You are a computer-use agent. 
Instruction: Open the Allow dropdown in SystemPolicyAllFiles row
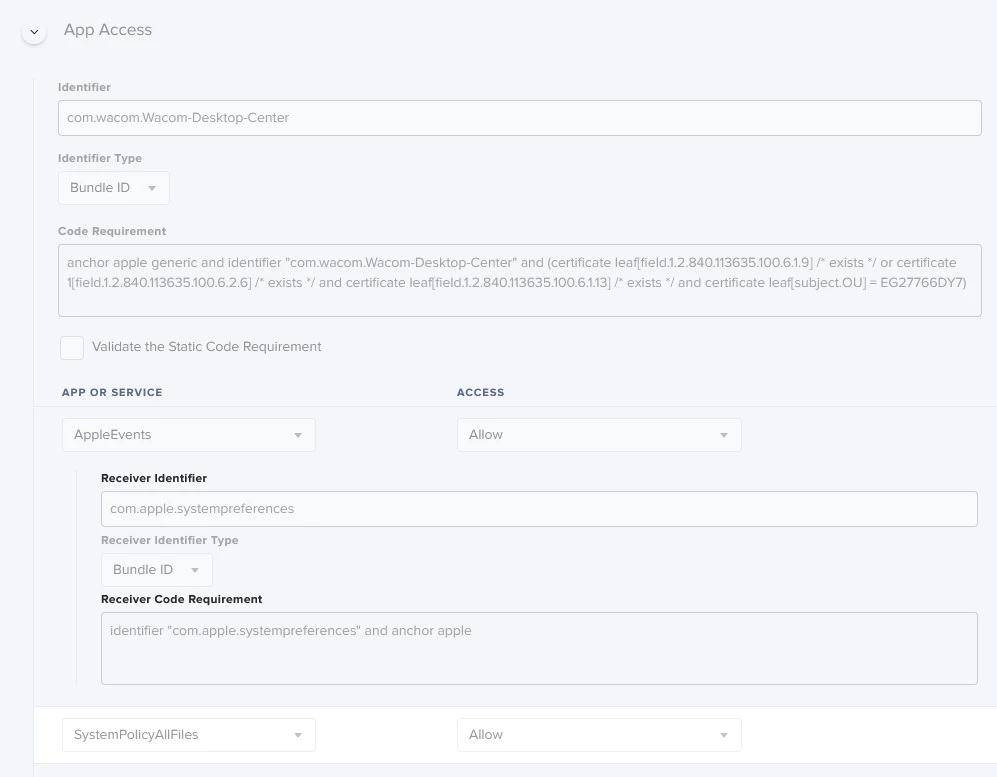coord(599,735)
